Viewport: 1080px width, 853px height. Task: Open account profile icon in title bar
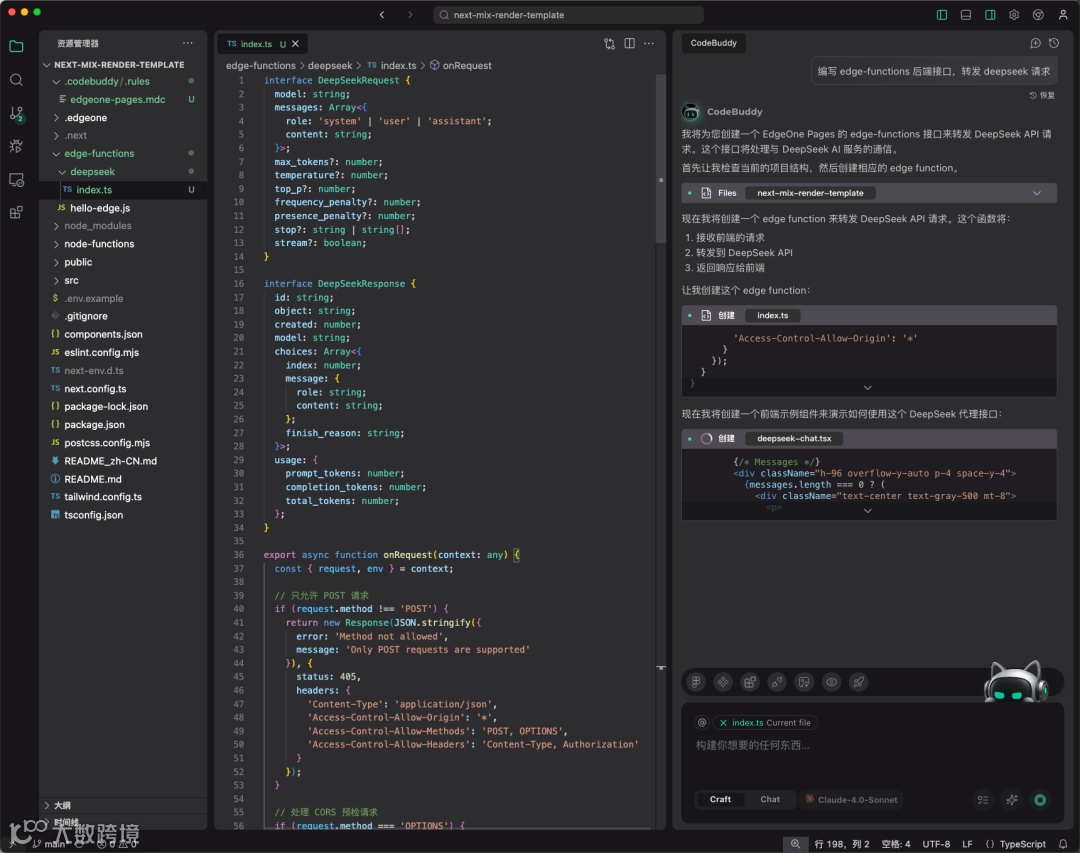pyautogui.click(x=1063, y=14)
